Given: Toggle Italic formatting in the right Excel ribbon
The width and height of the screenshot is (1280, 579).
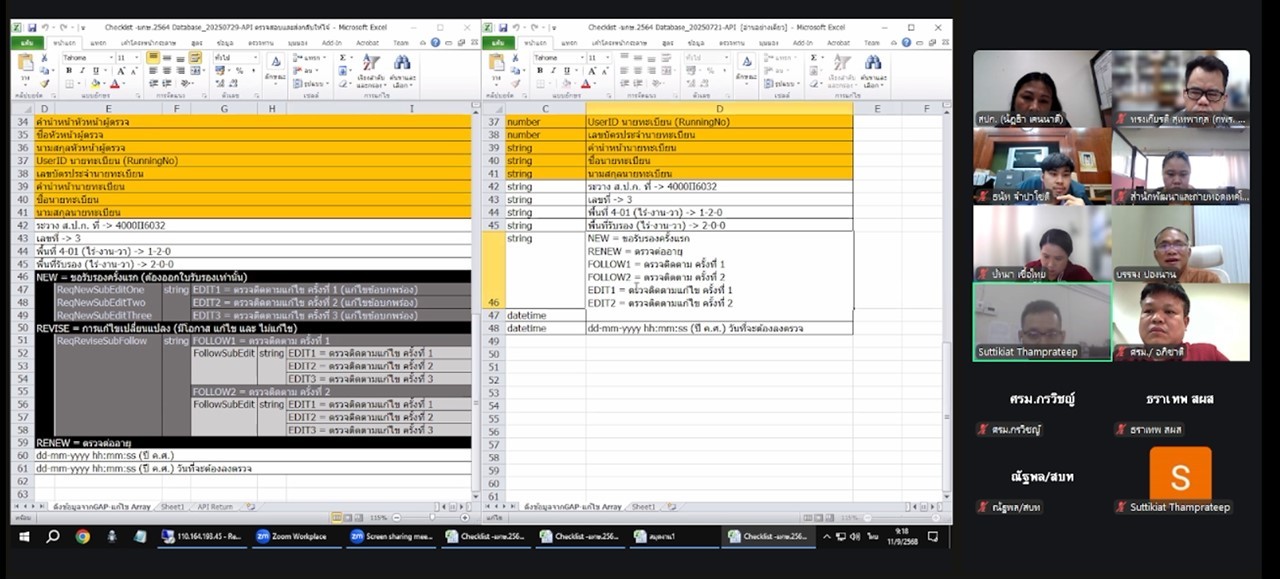Looking at the screenshot, I should [552, 71].
